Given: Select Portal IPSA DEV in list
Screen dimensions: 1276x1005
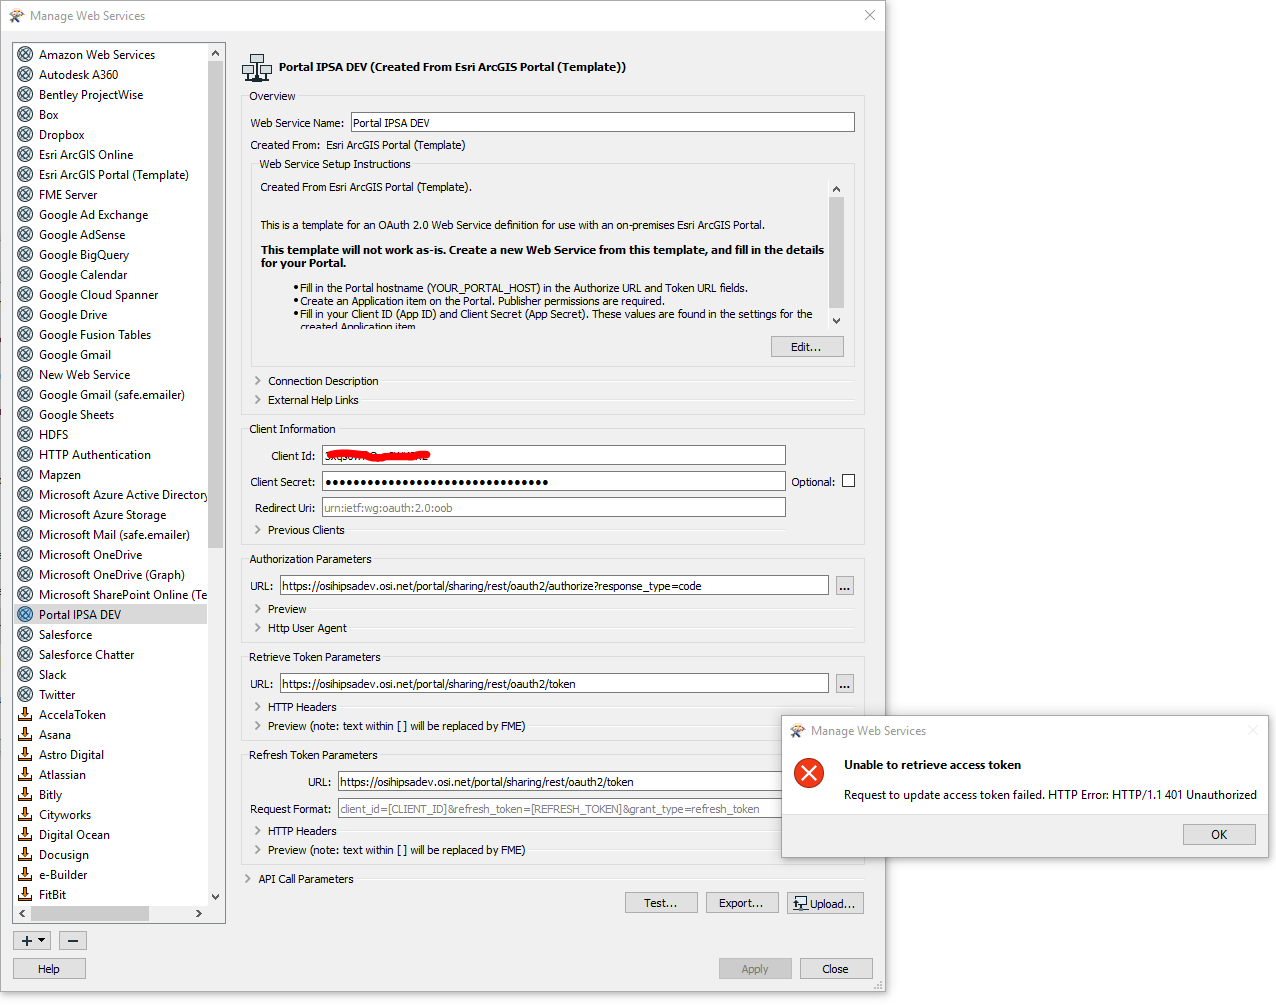Looking at the screenshot, I should click(110, 614).
